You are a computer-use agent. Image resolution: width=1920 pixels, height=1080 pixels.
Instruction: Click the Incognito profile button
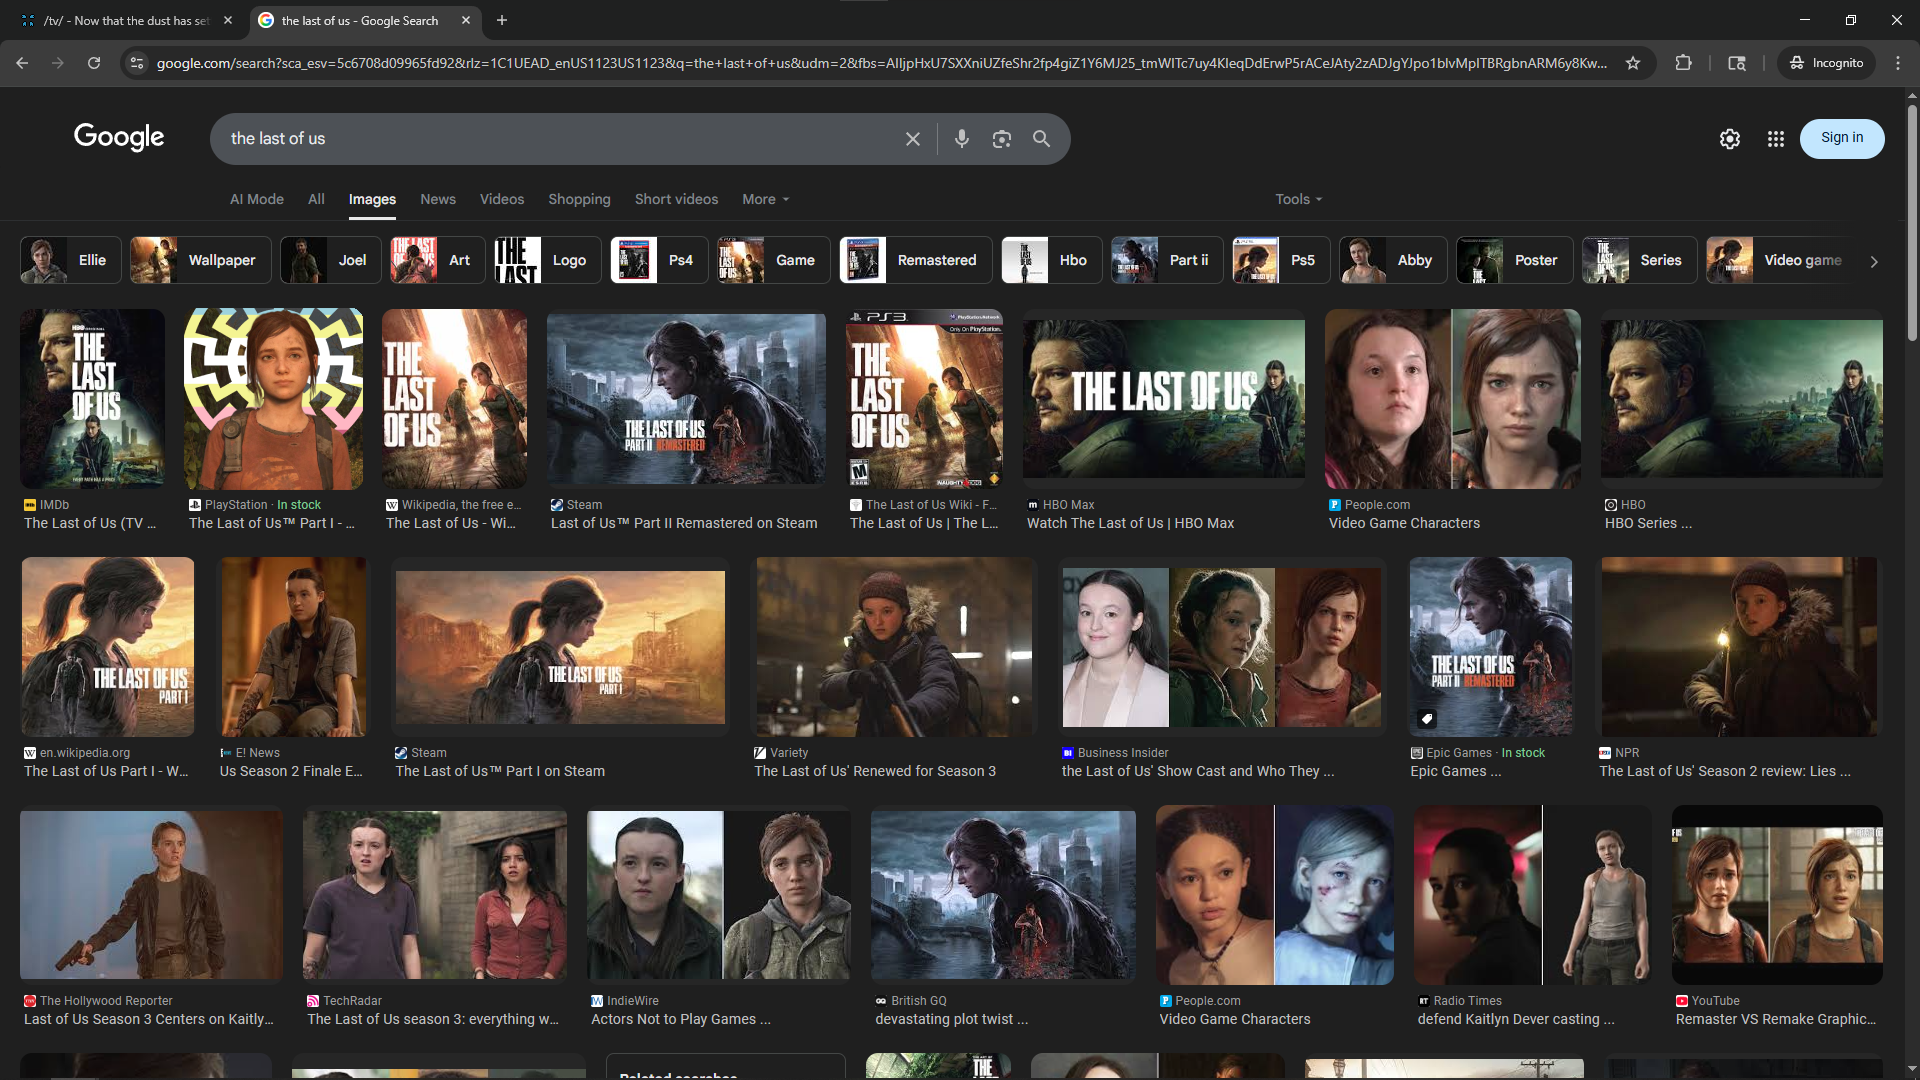pyautogui.click(x=1826, y=63)
